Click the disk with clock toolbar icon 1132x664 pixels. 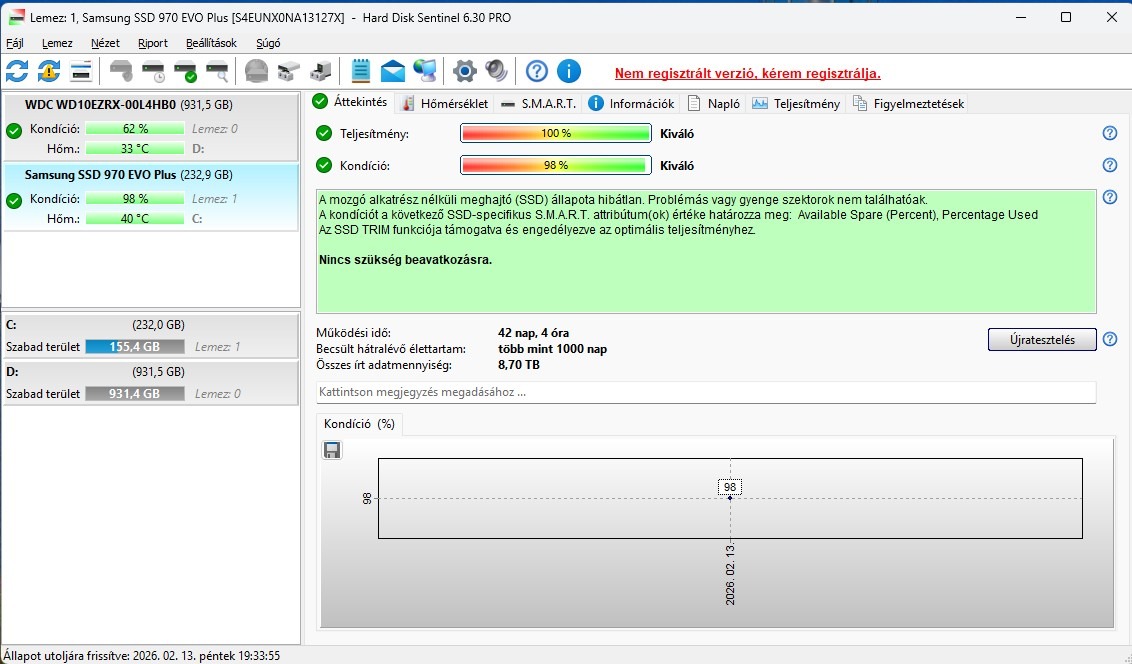(154, 71)
